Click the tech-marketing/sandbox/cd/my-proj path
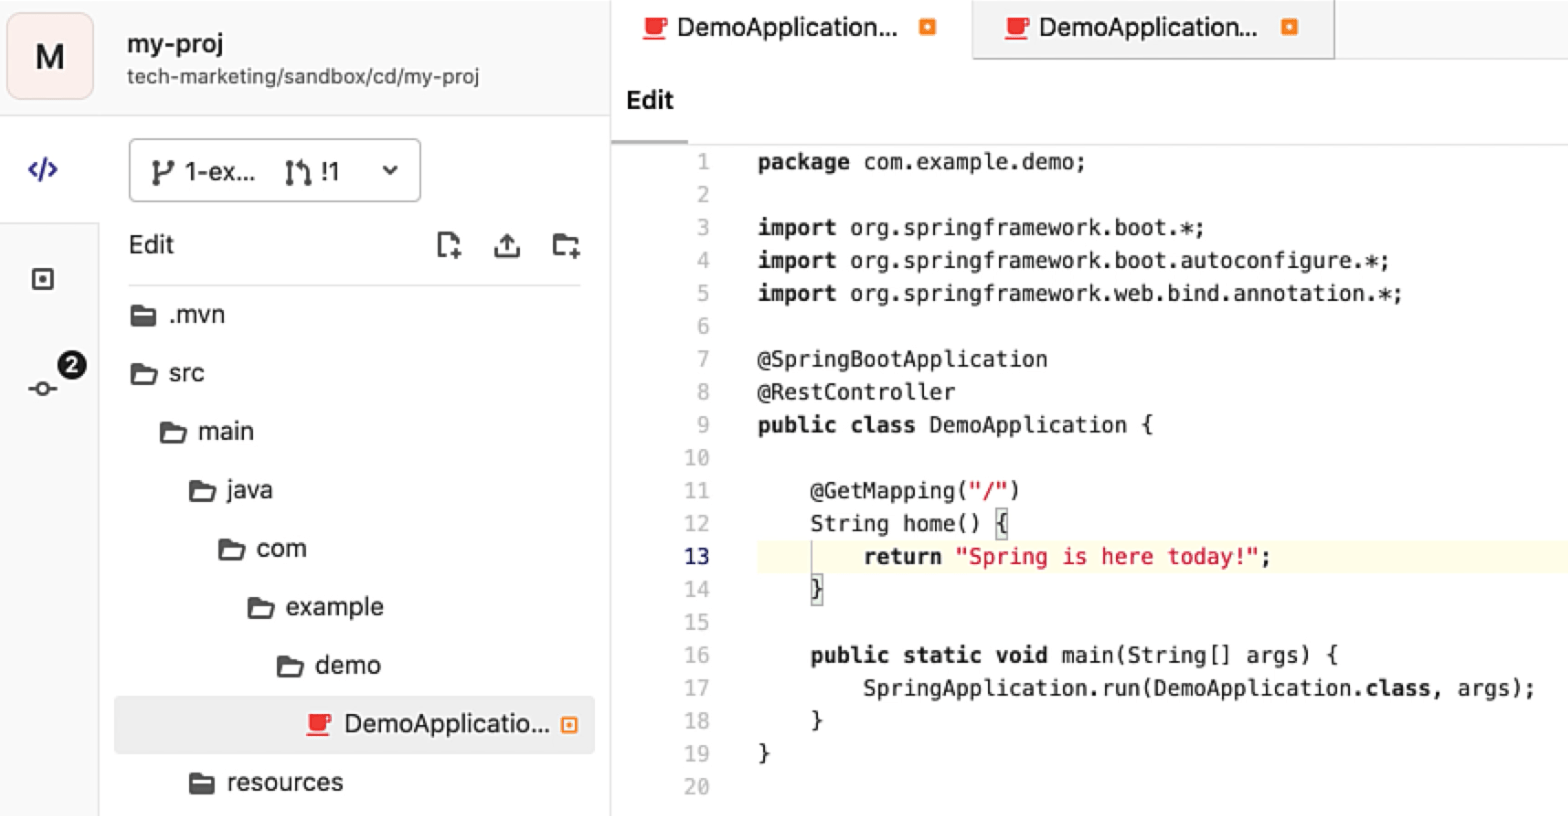The width and height of the screenshot is (1568, 816). 303,77
